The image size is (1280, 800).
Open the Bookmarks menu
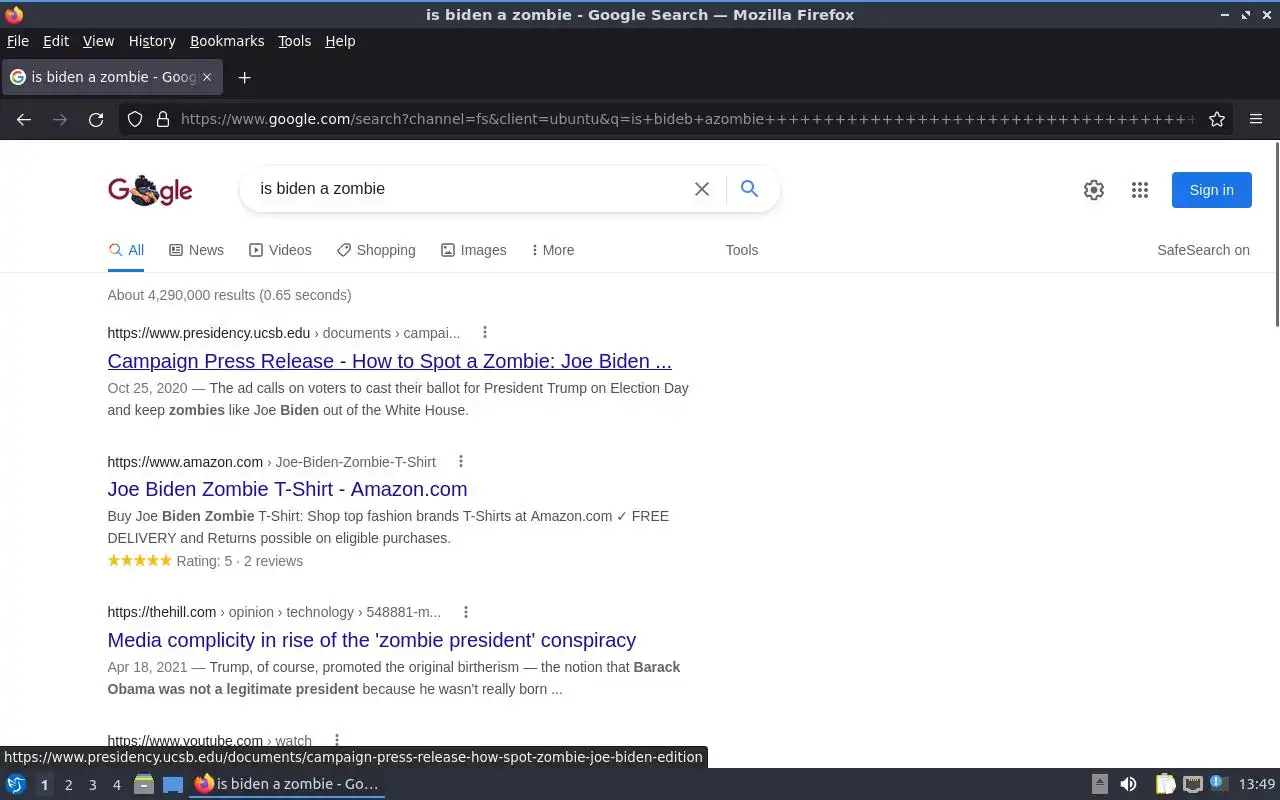click(227, 41)
